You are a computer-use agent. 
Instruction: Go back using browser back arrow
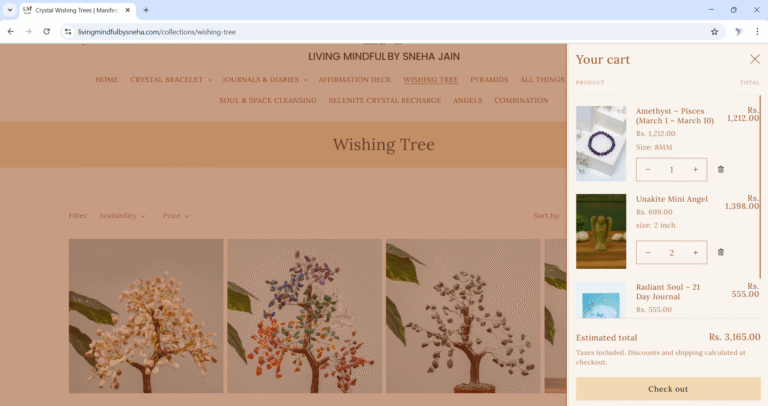click(x=11, y=31)
